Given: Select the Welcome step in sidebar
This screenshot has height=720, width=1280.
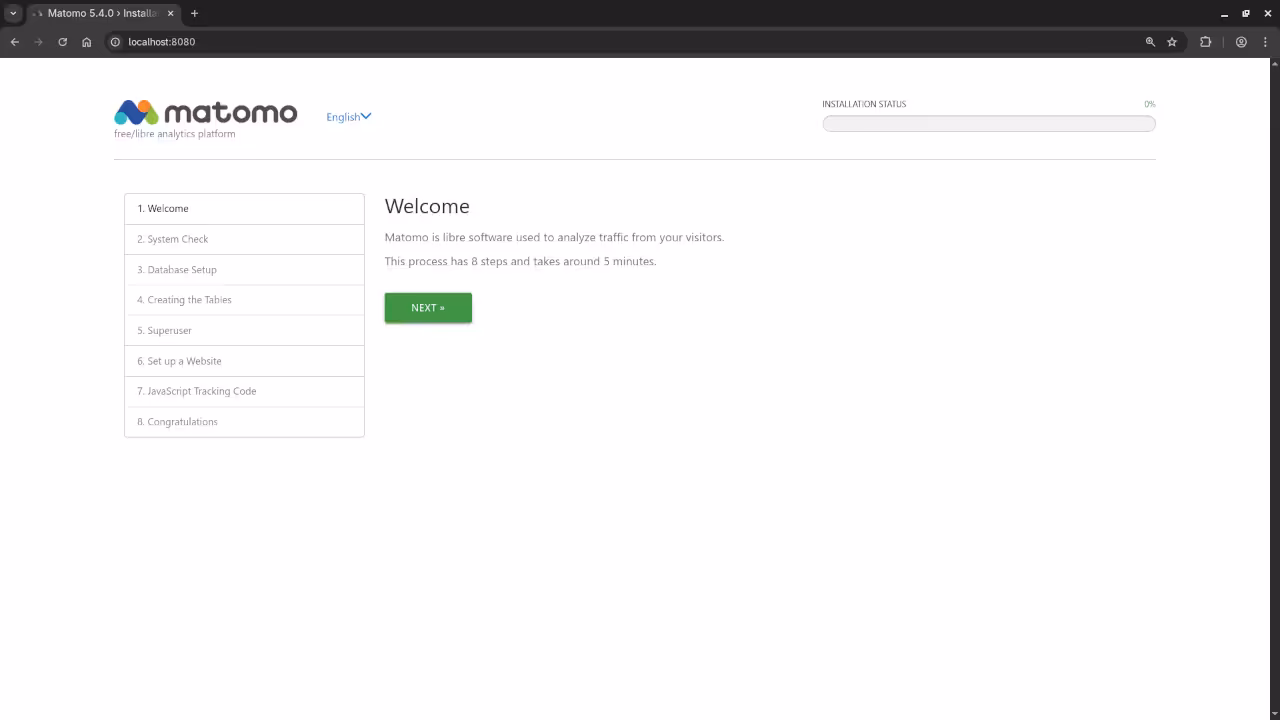Looking at the screenshot, I should (x=244, y=209).
